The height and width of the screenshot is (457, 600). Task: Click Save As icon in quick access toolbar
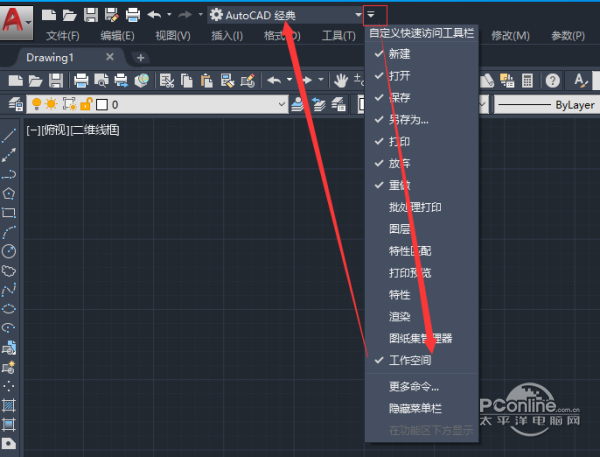click(x=112, y=15)
